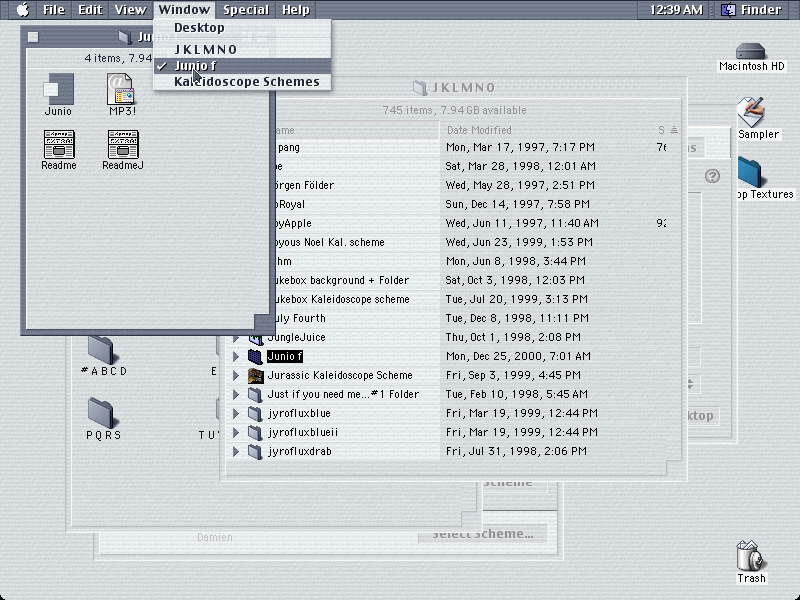The width and height of the screenshot is (800, 600).
Task: Expand the jyrofluxblueii folder
Action: [236, 433]
